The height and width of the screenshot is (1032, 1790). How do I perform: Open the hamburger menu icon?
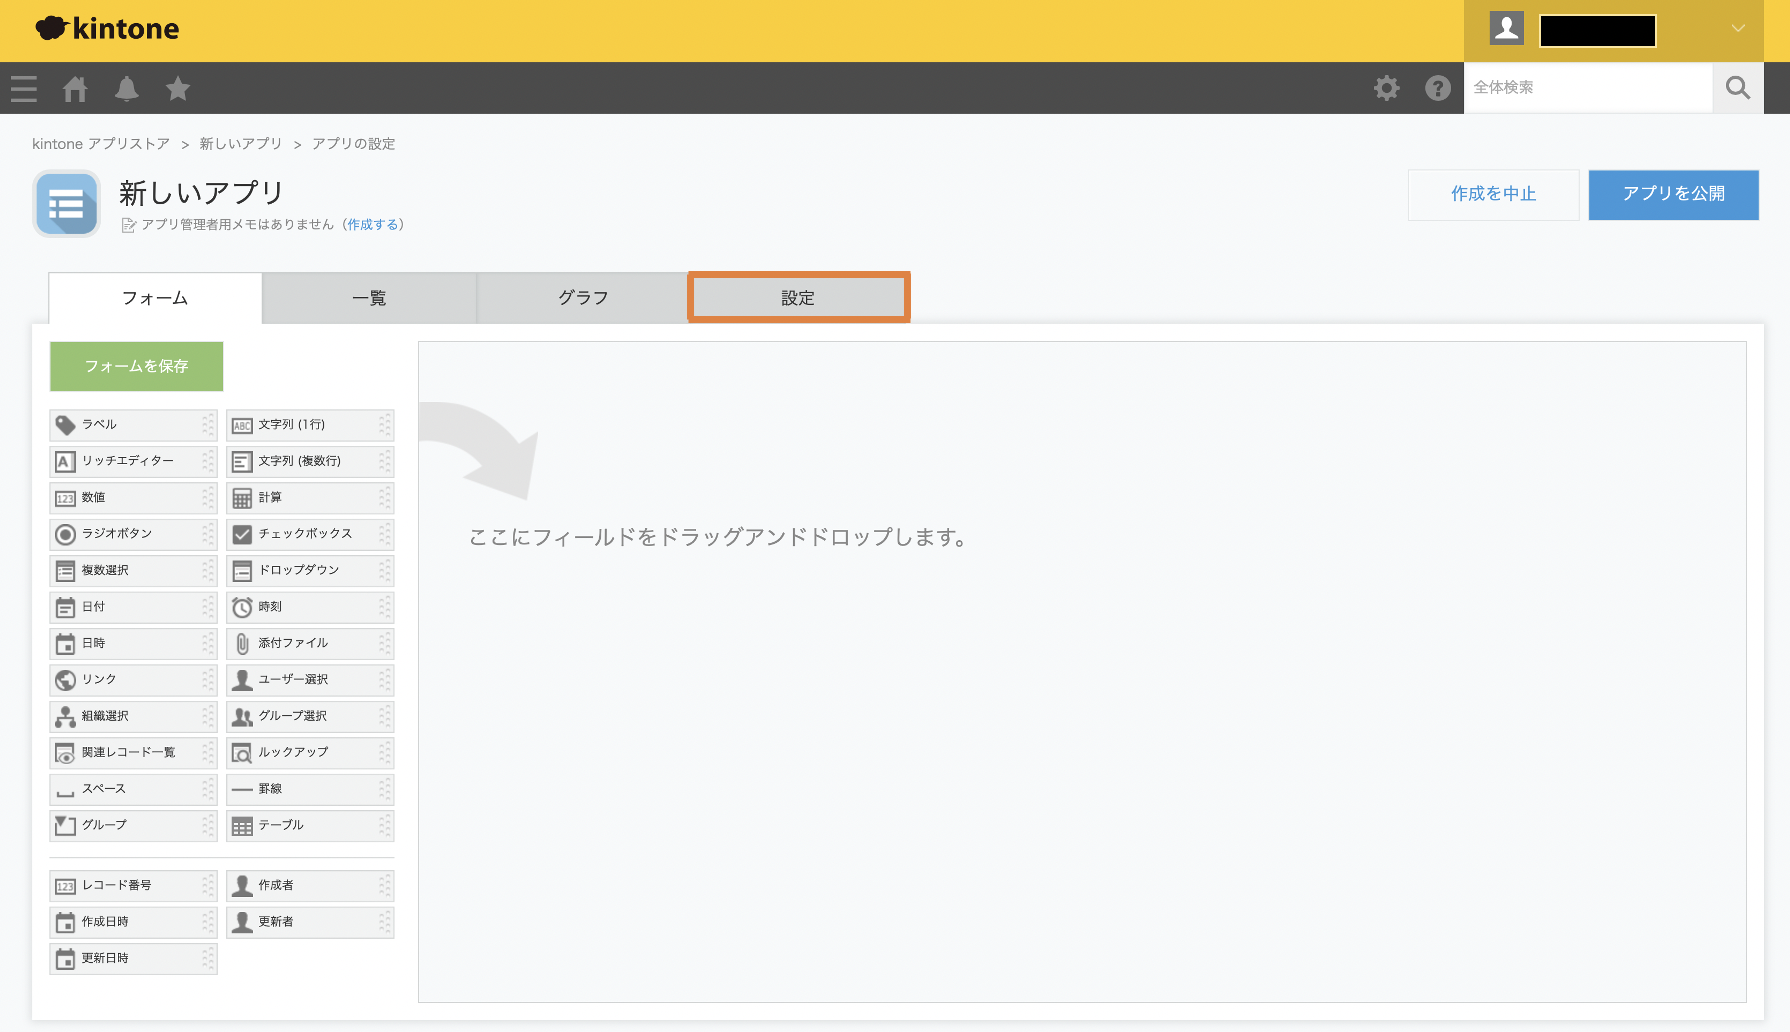point(24,89)
